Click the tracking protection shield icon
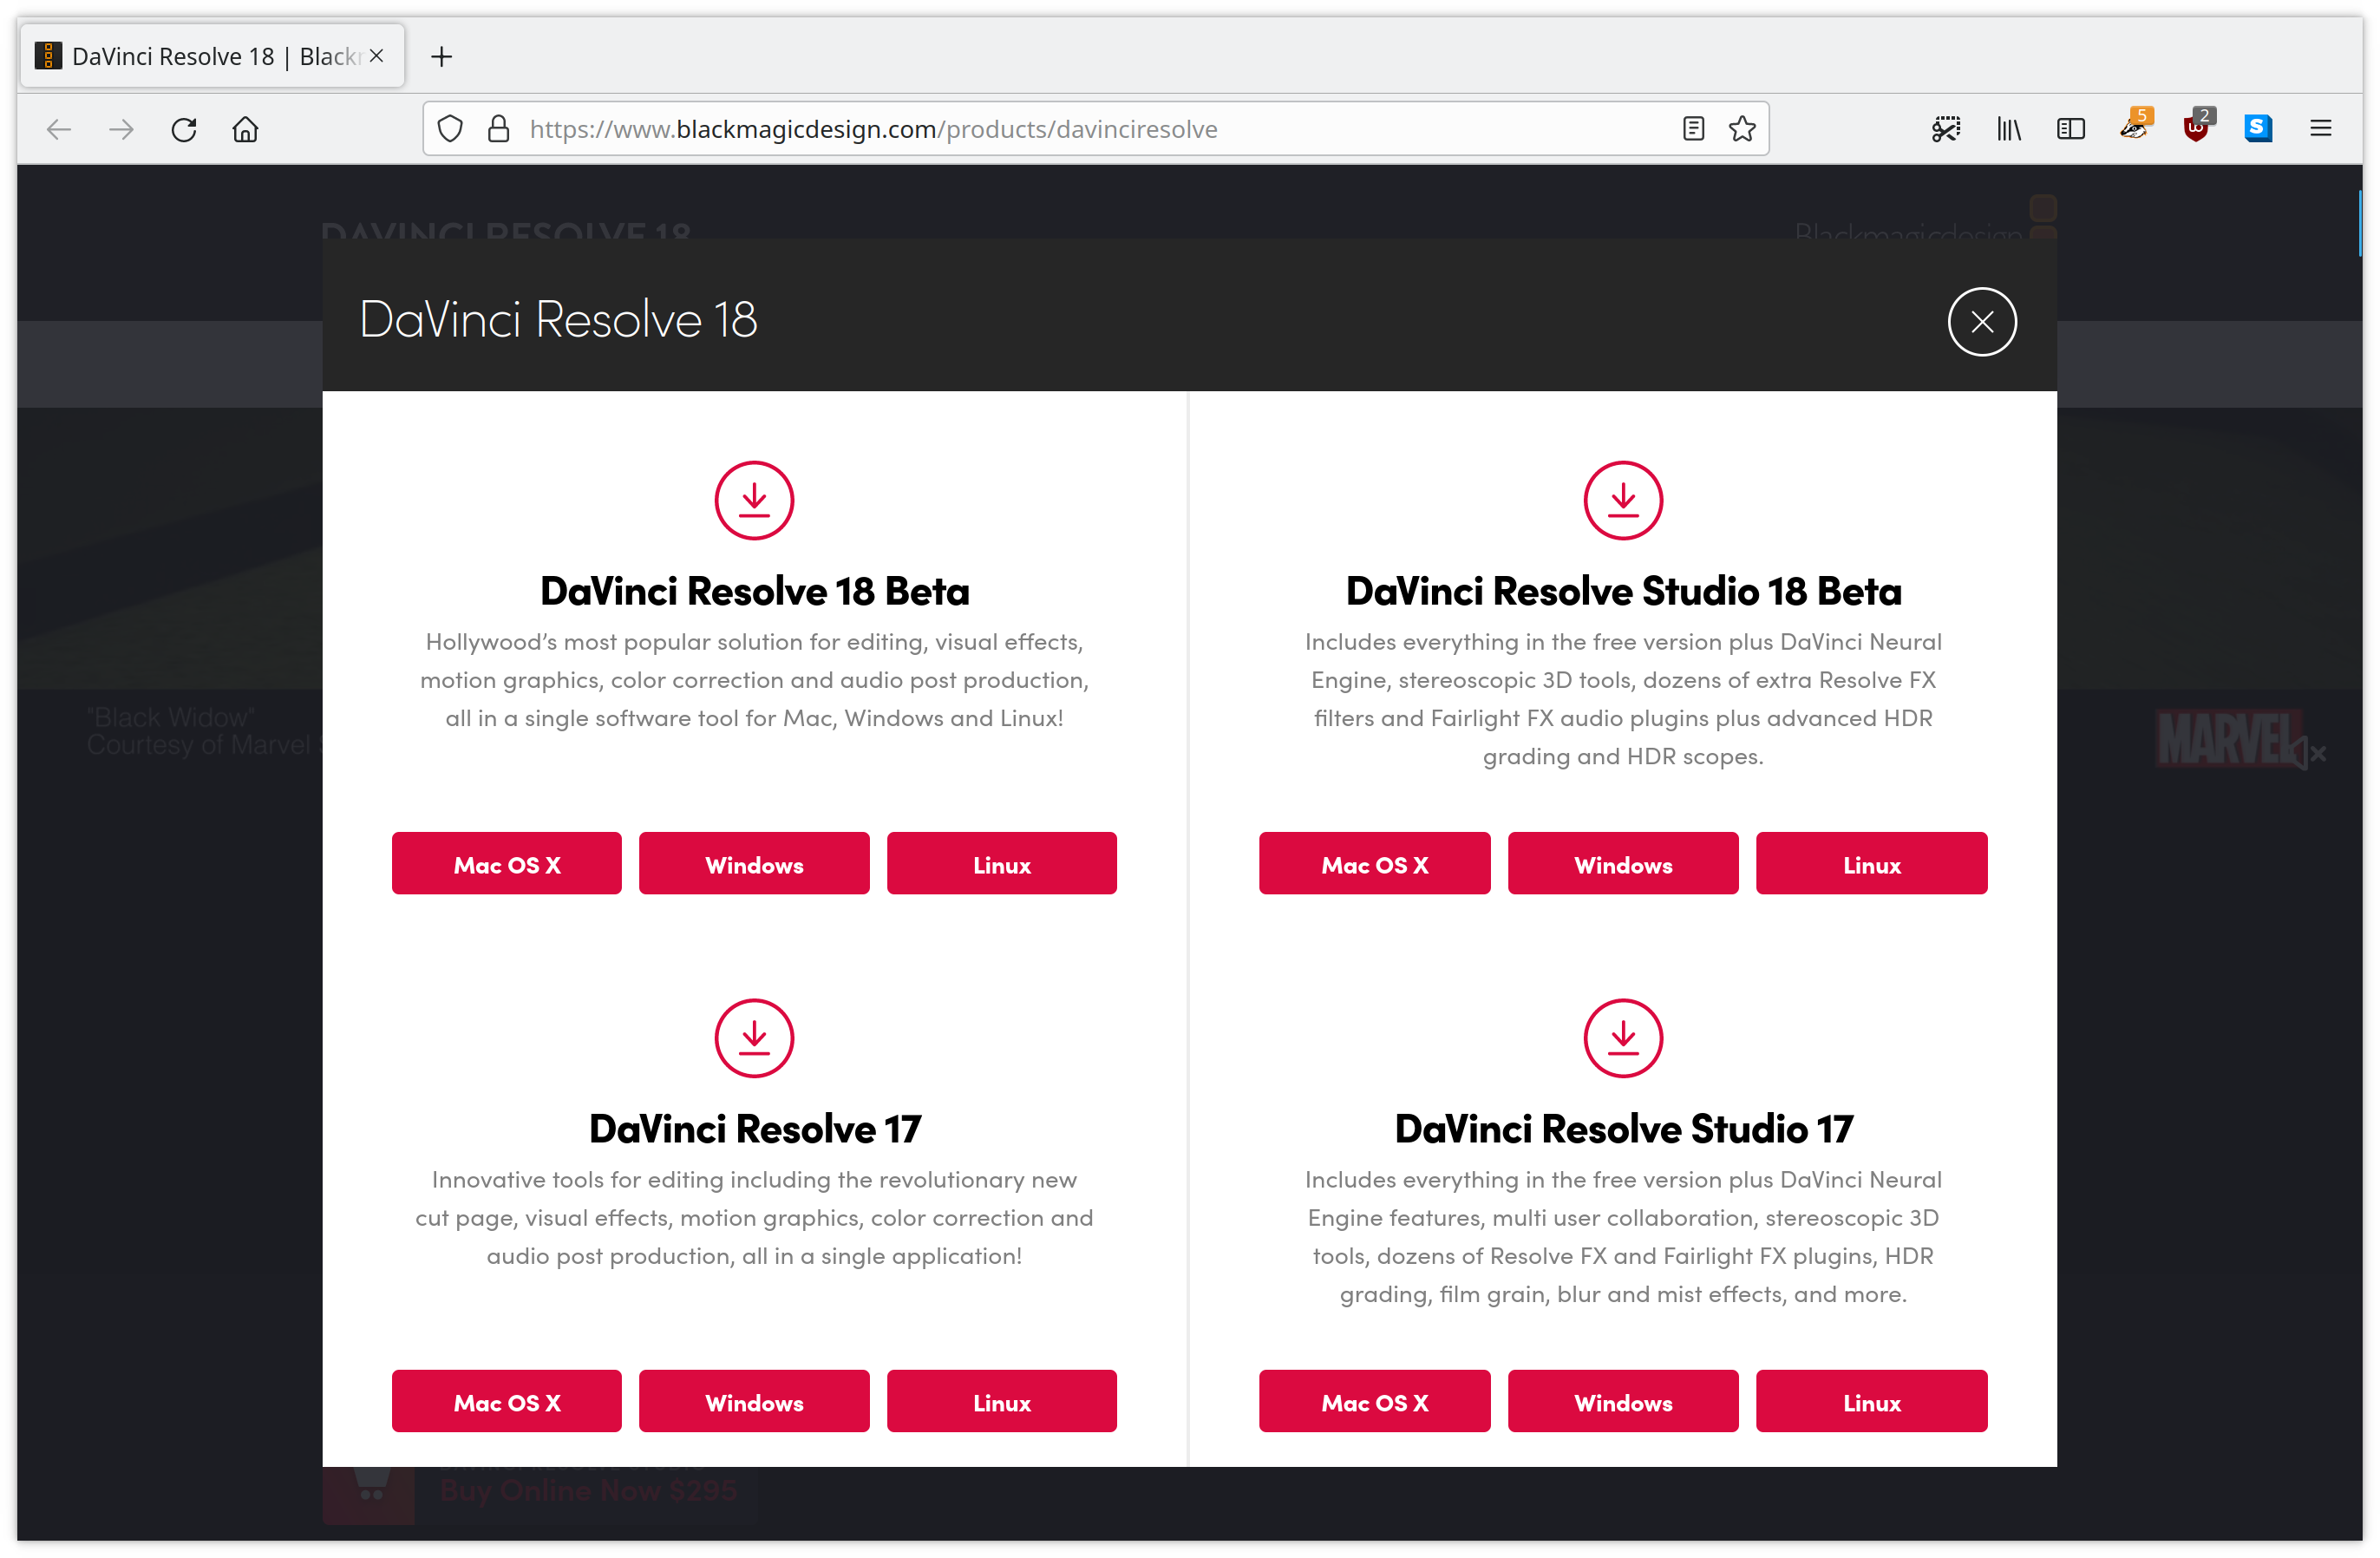Screen dimensions: 2380x1558 (x=450, y=129)
